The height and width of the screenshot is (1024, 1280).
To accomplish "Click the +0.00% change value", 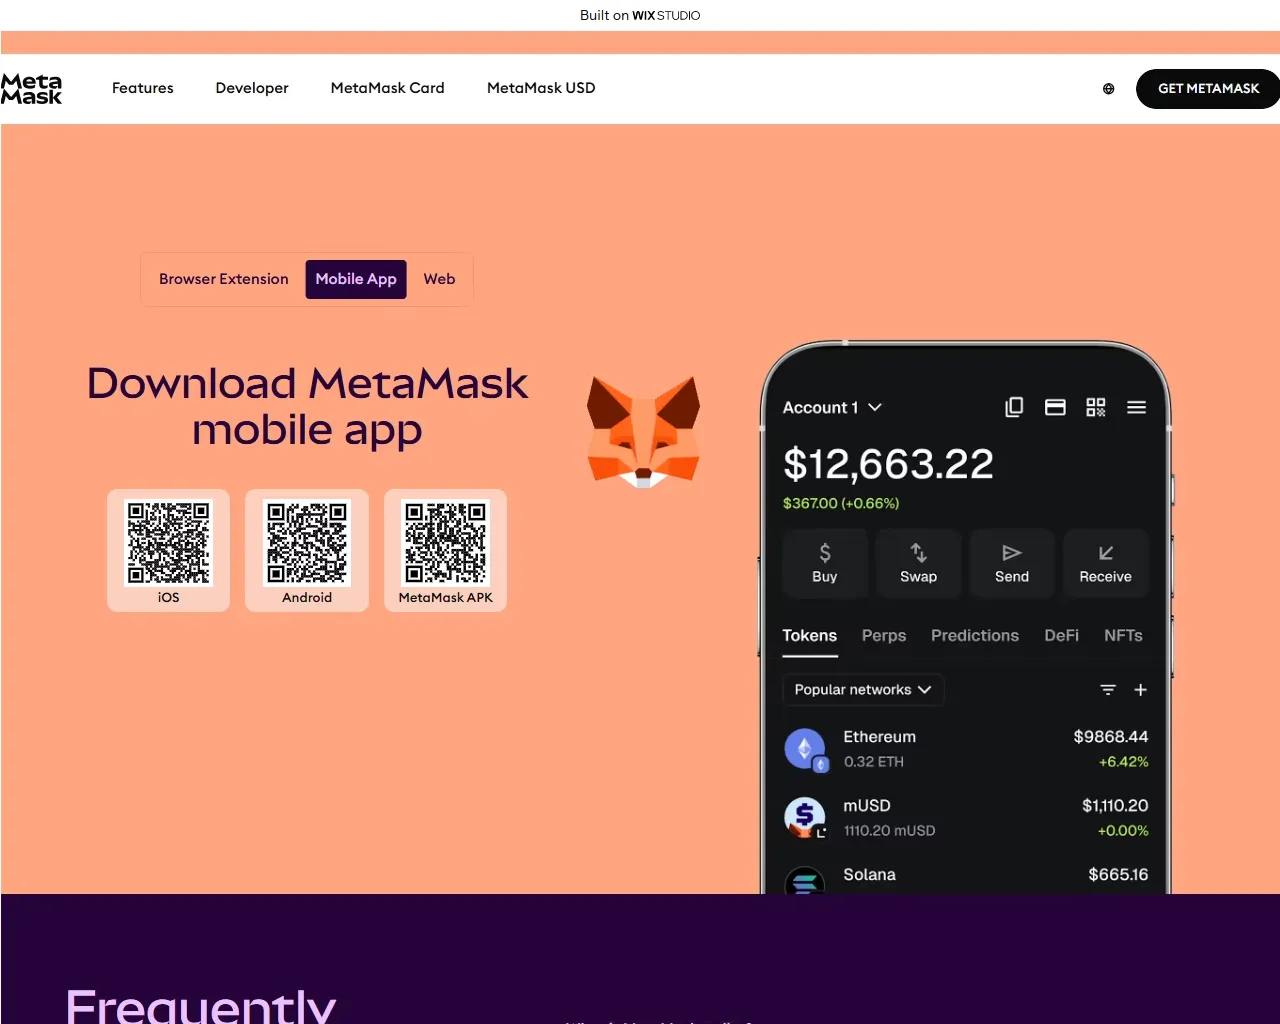I will pyautogui.click(x=1123, y=831).
